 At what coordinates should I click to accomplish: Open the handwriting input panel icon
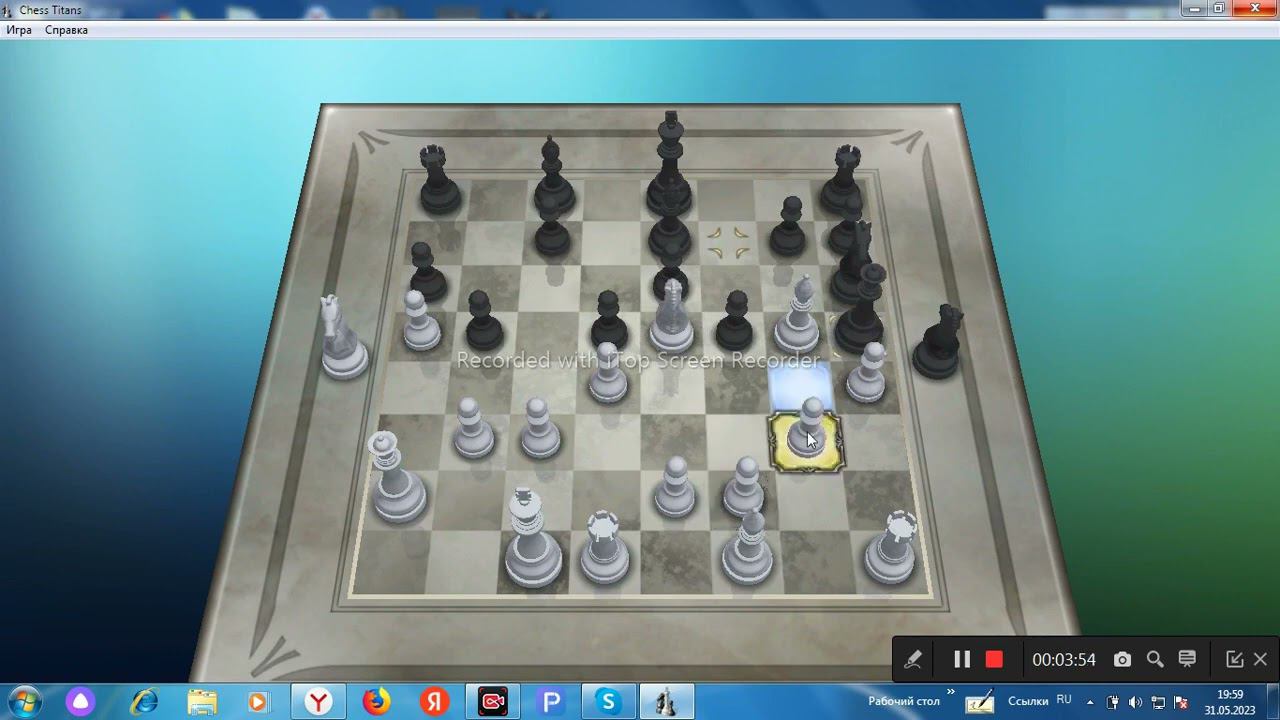[x=979, y=702]
